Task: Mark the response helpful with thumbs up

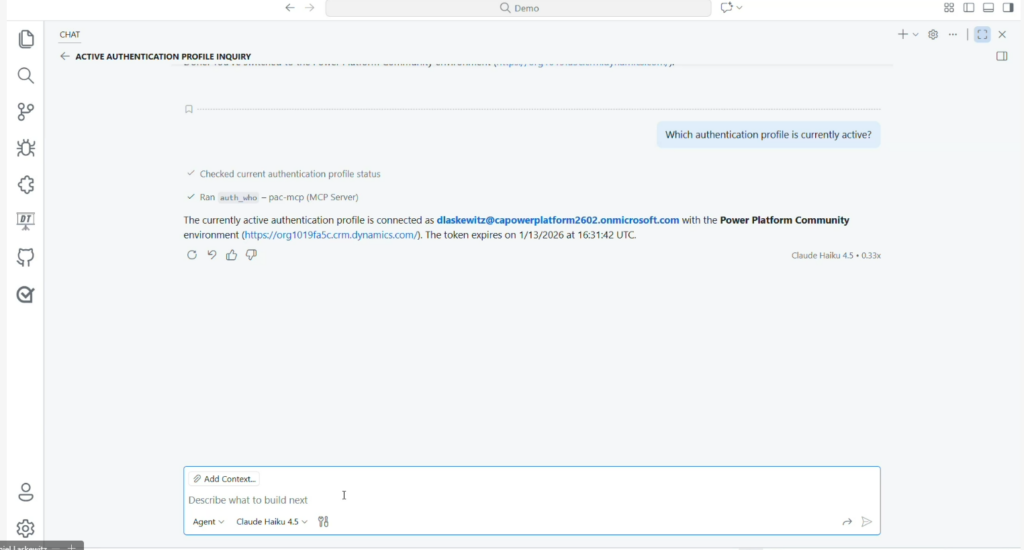Action: click(231, 255)
